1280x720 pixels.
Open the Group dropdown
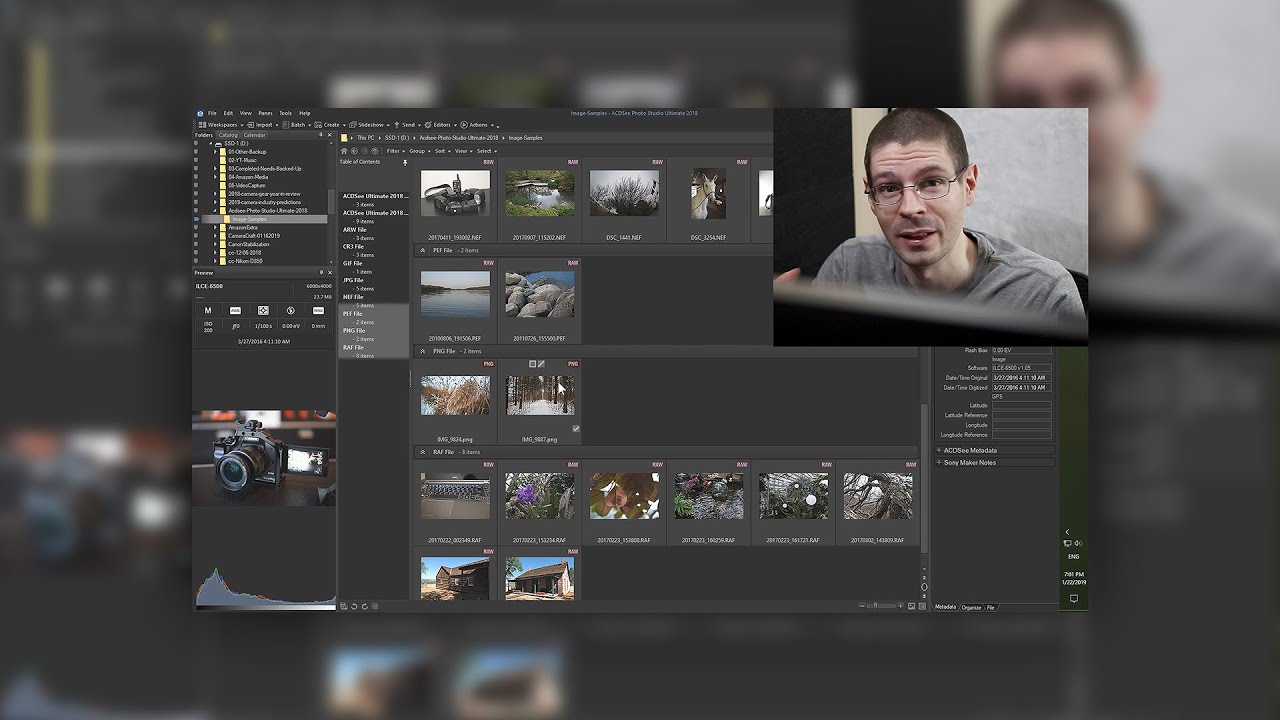click(x=419, y=151)
